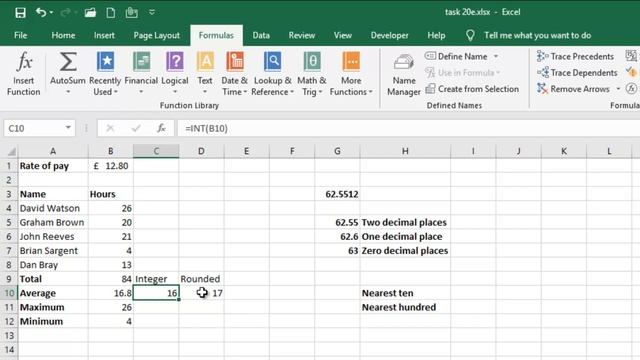The height and width of the screenshot is (360, 640).
Task: Select the Zero decimal places label
Action: (x=405, y=251)
